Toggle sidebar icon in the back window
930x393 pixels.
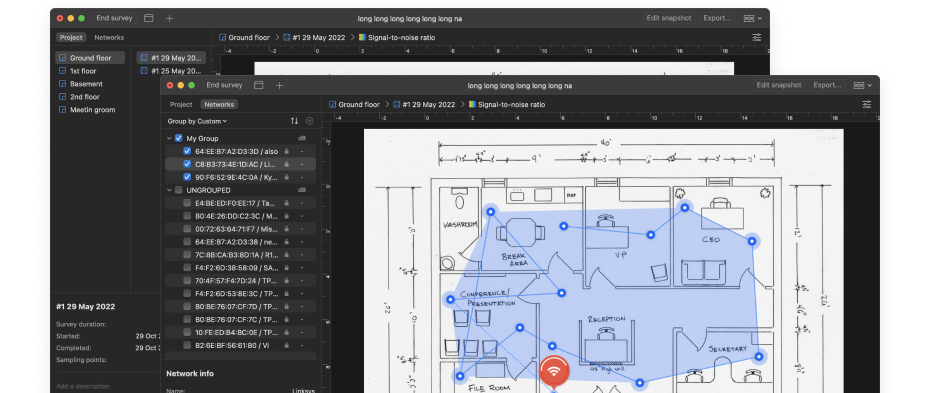tap(149, 18)
